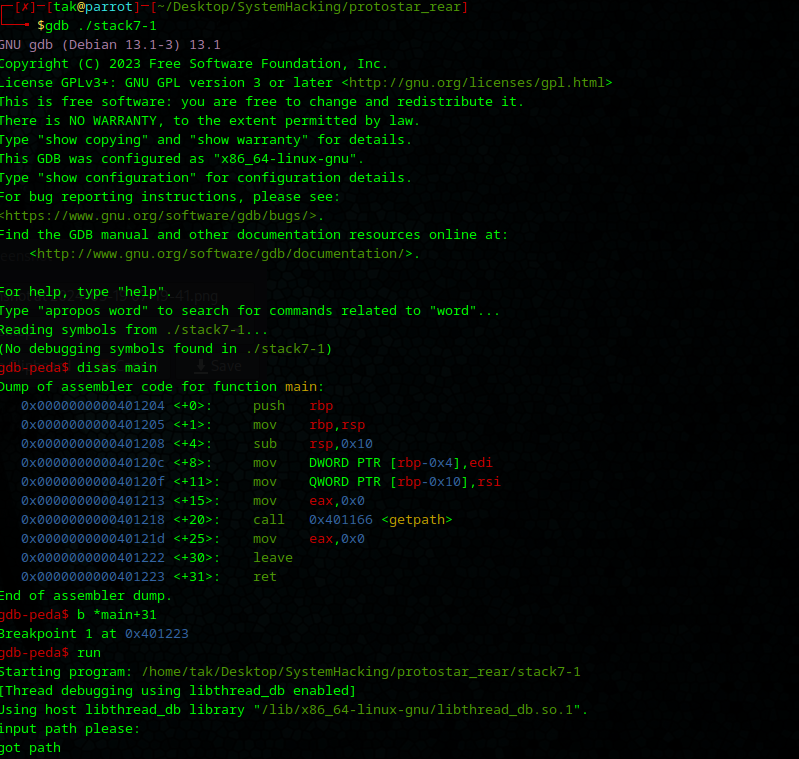The width and height of the screenshot is (799, 759).
Task: Click the 'b *main+31' command
Action: pos(117,614)
